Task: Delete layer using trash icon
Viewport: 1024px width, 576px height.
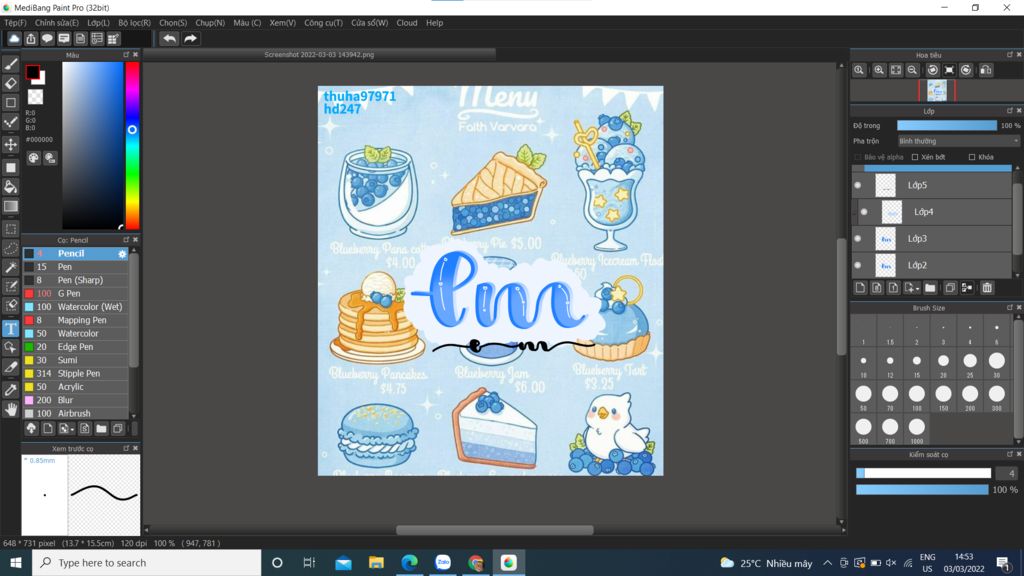Action: (x=987, y=288)
